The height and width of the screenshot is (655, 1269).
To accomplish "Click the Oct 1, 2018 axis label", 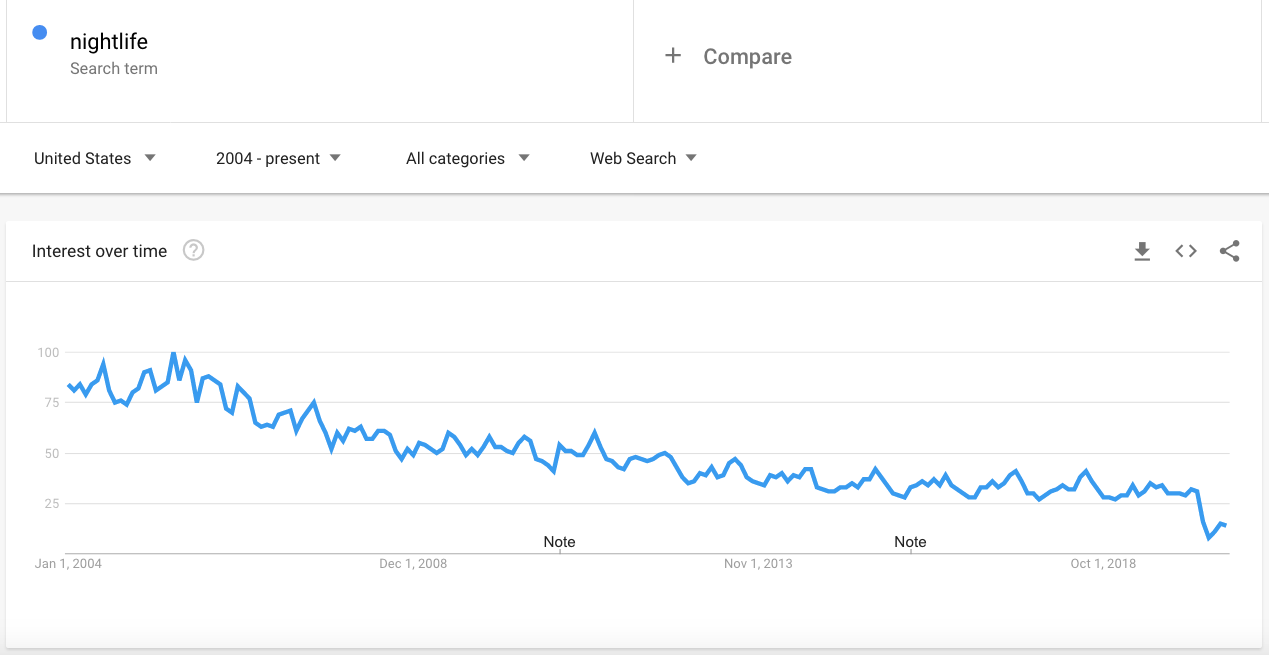I will (x=1103, y=564).
